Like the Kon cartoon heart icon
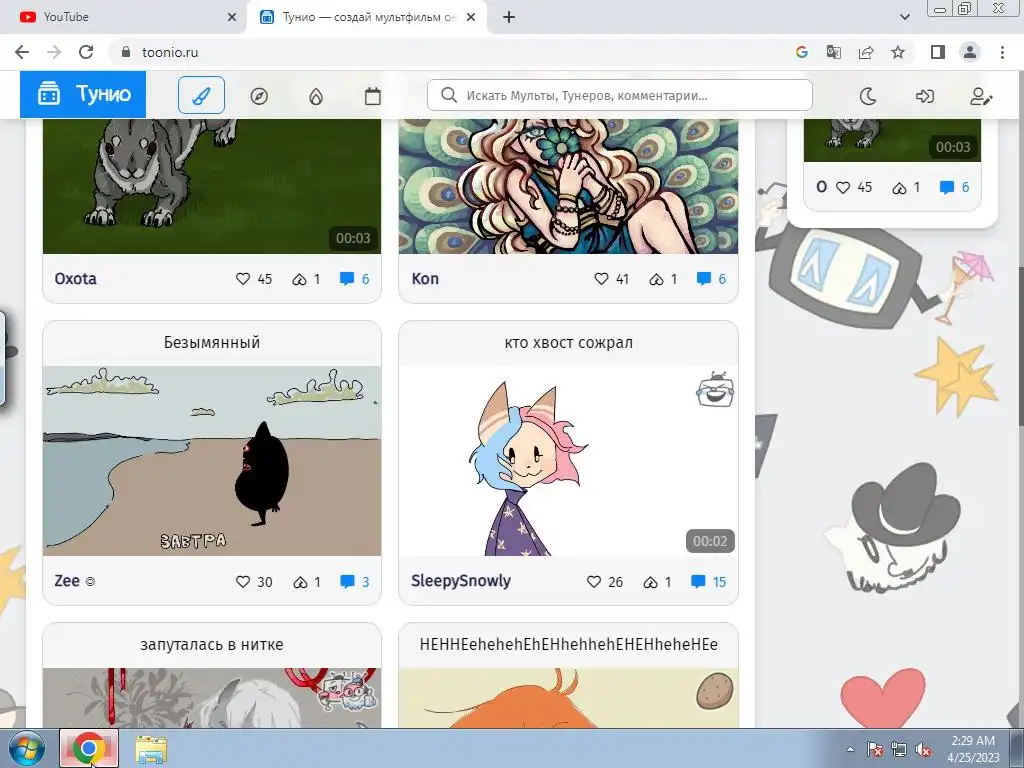Viewport: 1024px width, 768px height. [x=601, y=279]
